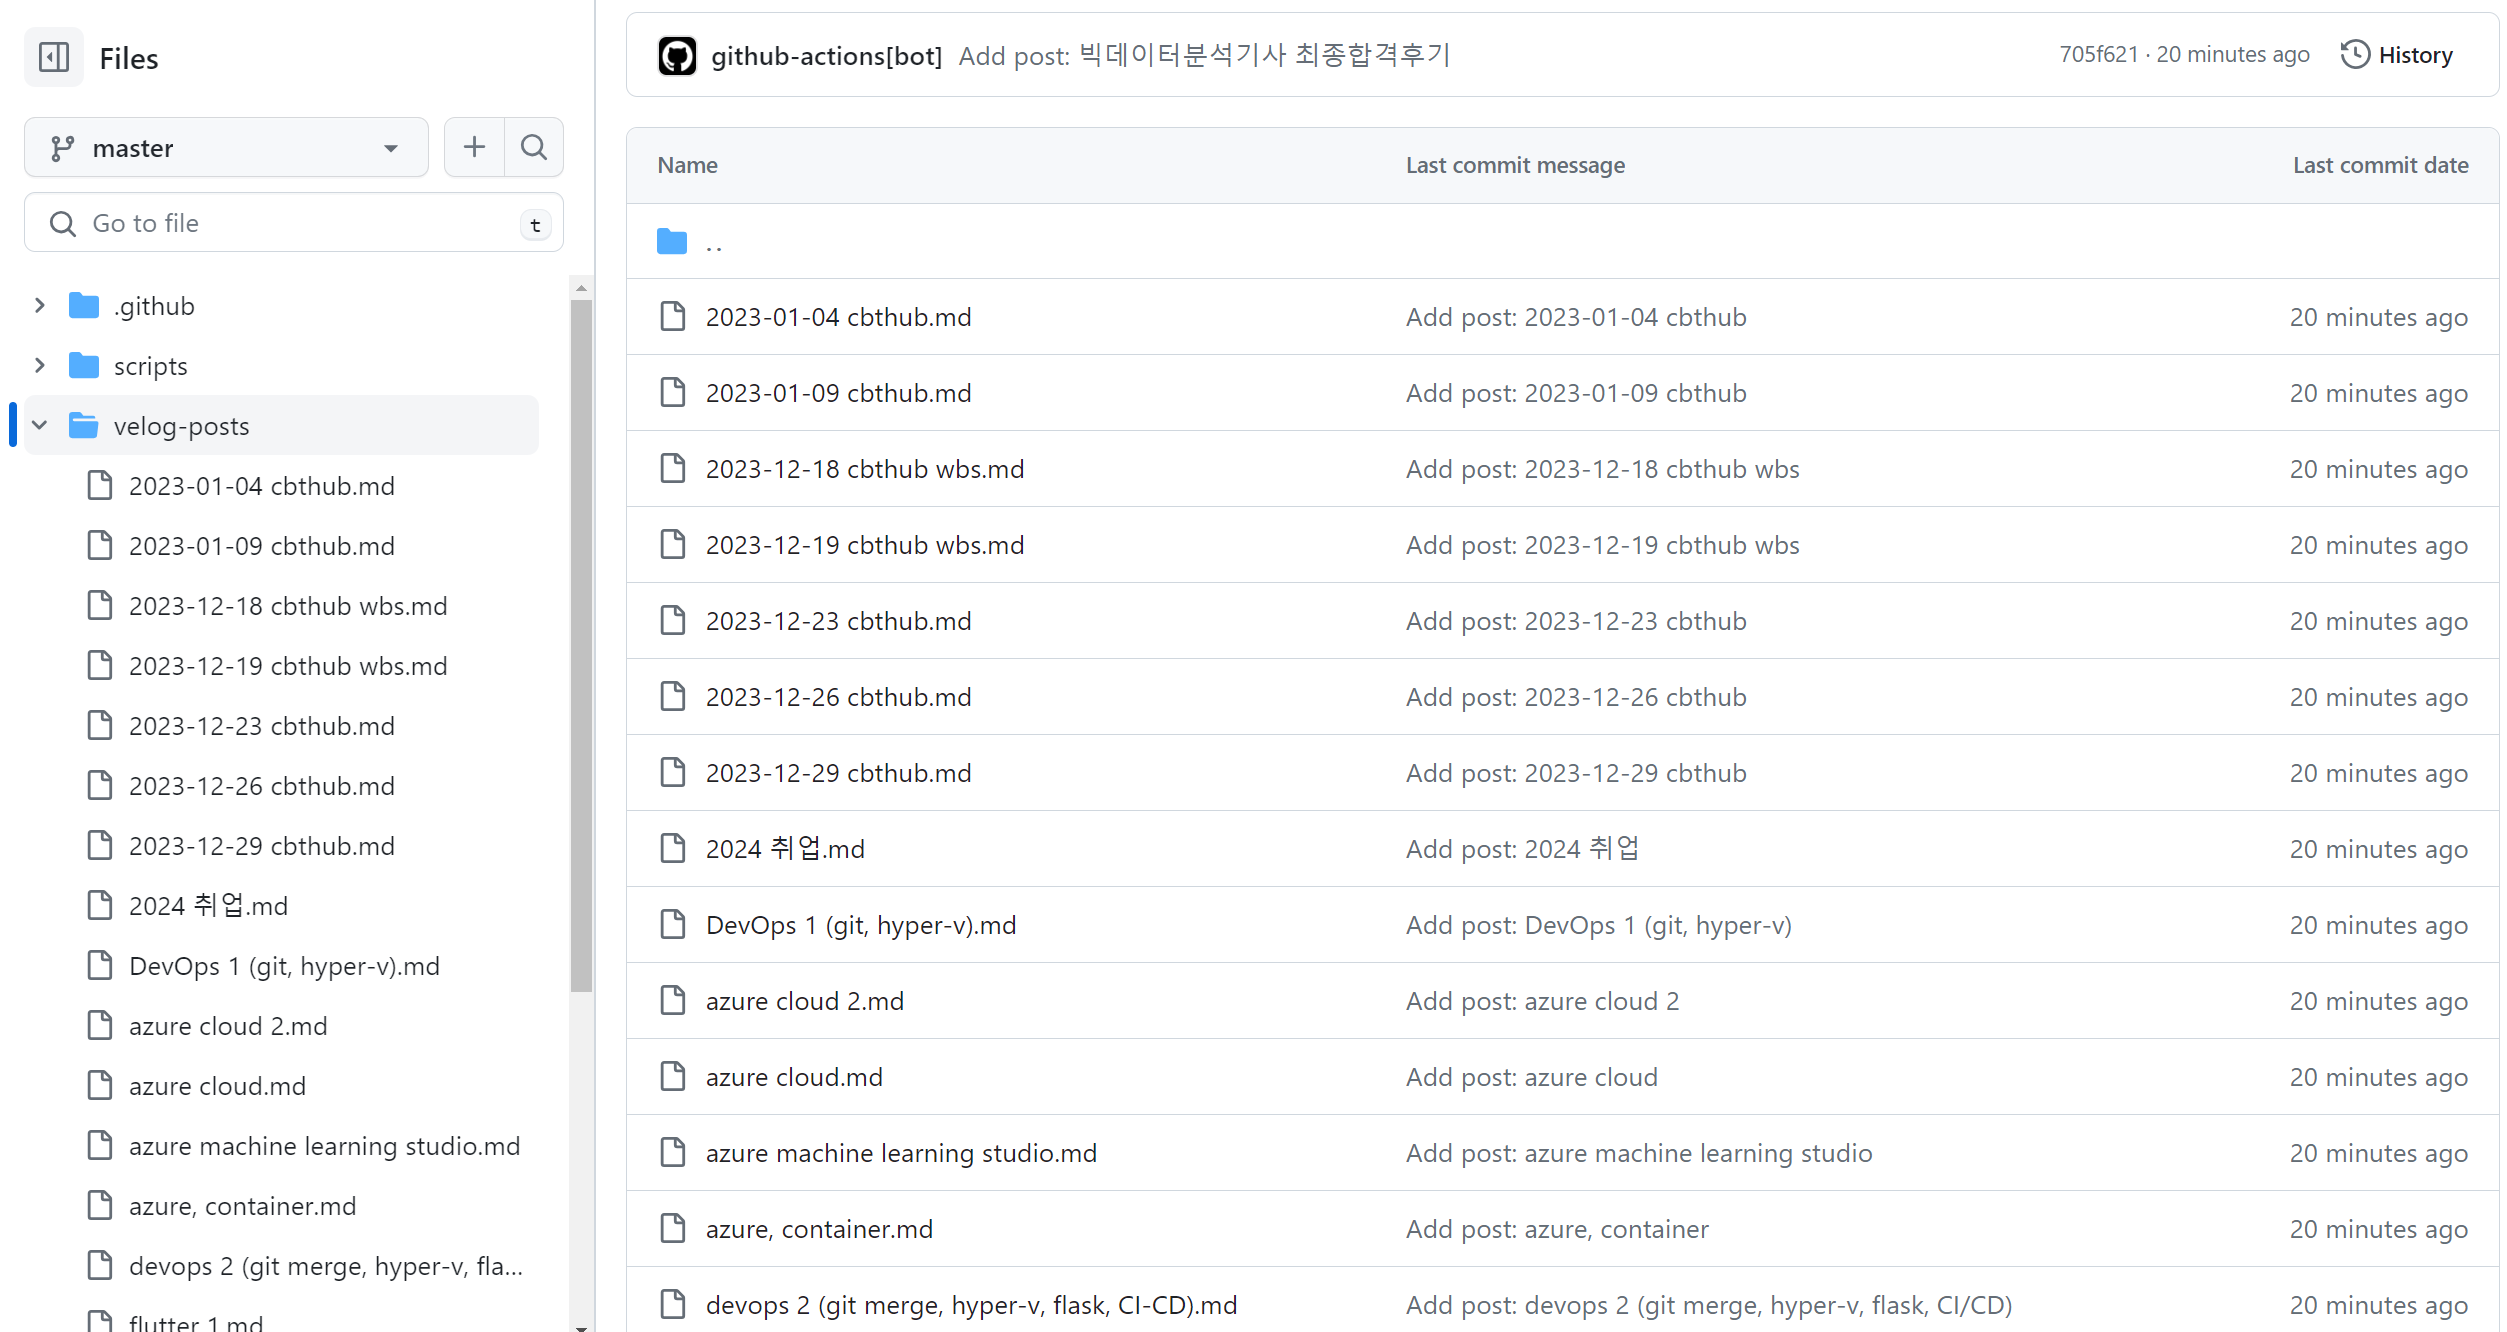Open azure cloud.md in file table

tap(794, 1077)
